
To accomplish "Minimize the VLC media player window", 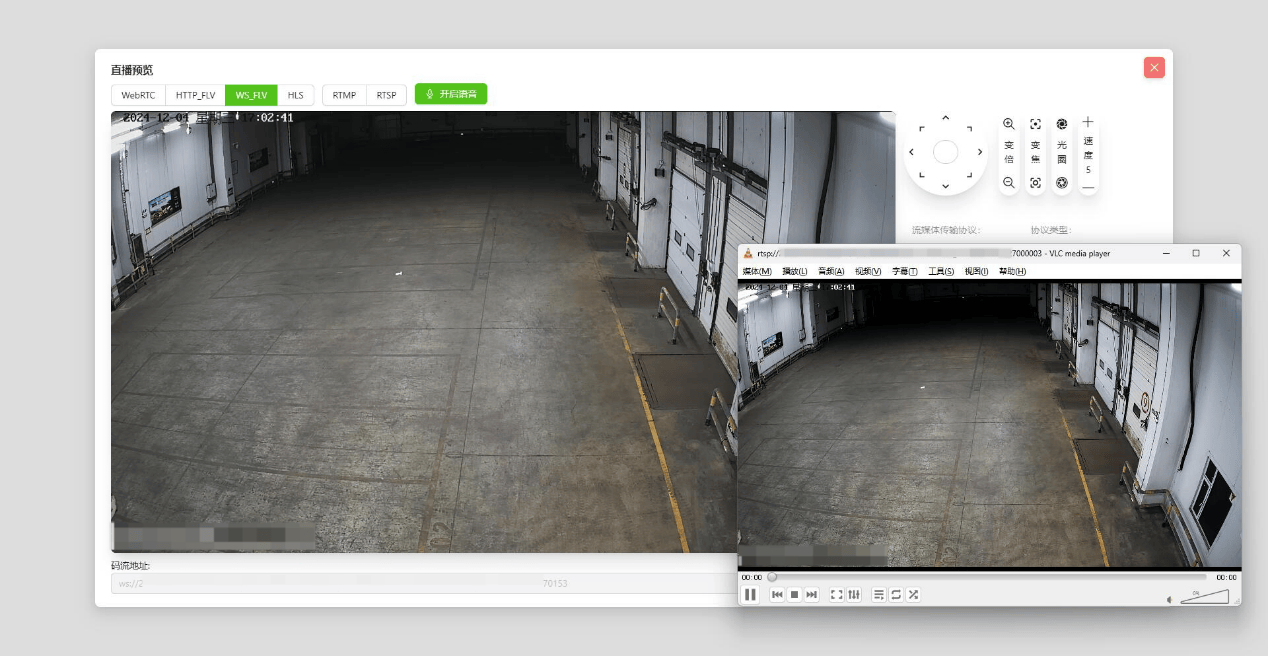I will coord(1166,253).
